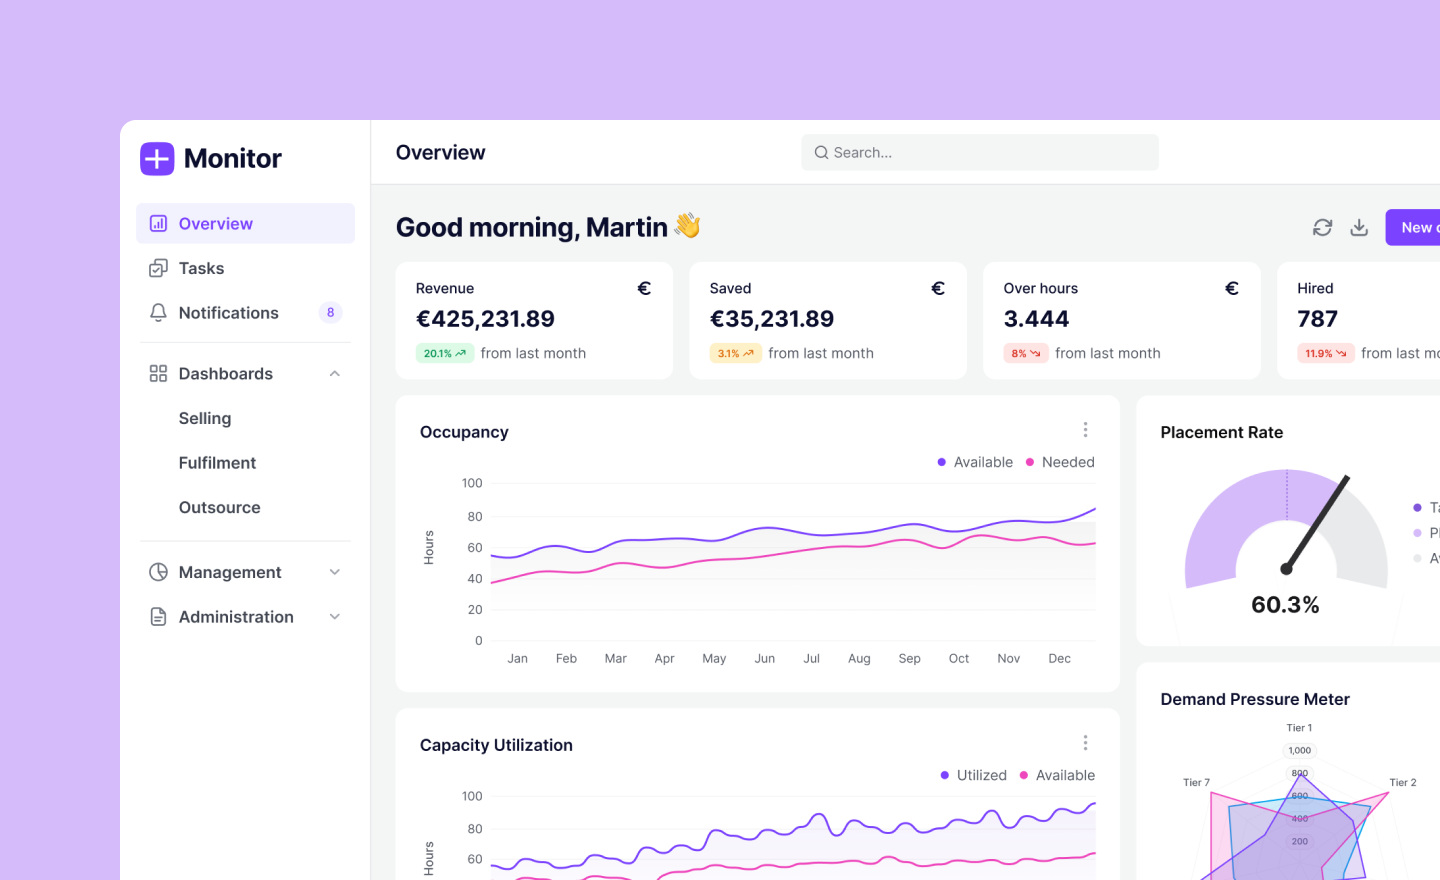Toggle the Utilized series in Capacity legend
The height and width of the screenshot is (880, 1440).
(x=974, y=775)
